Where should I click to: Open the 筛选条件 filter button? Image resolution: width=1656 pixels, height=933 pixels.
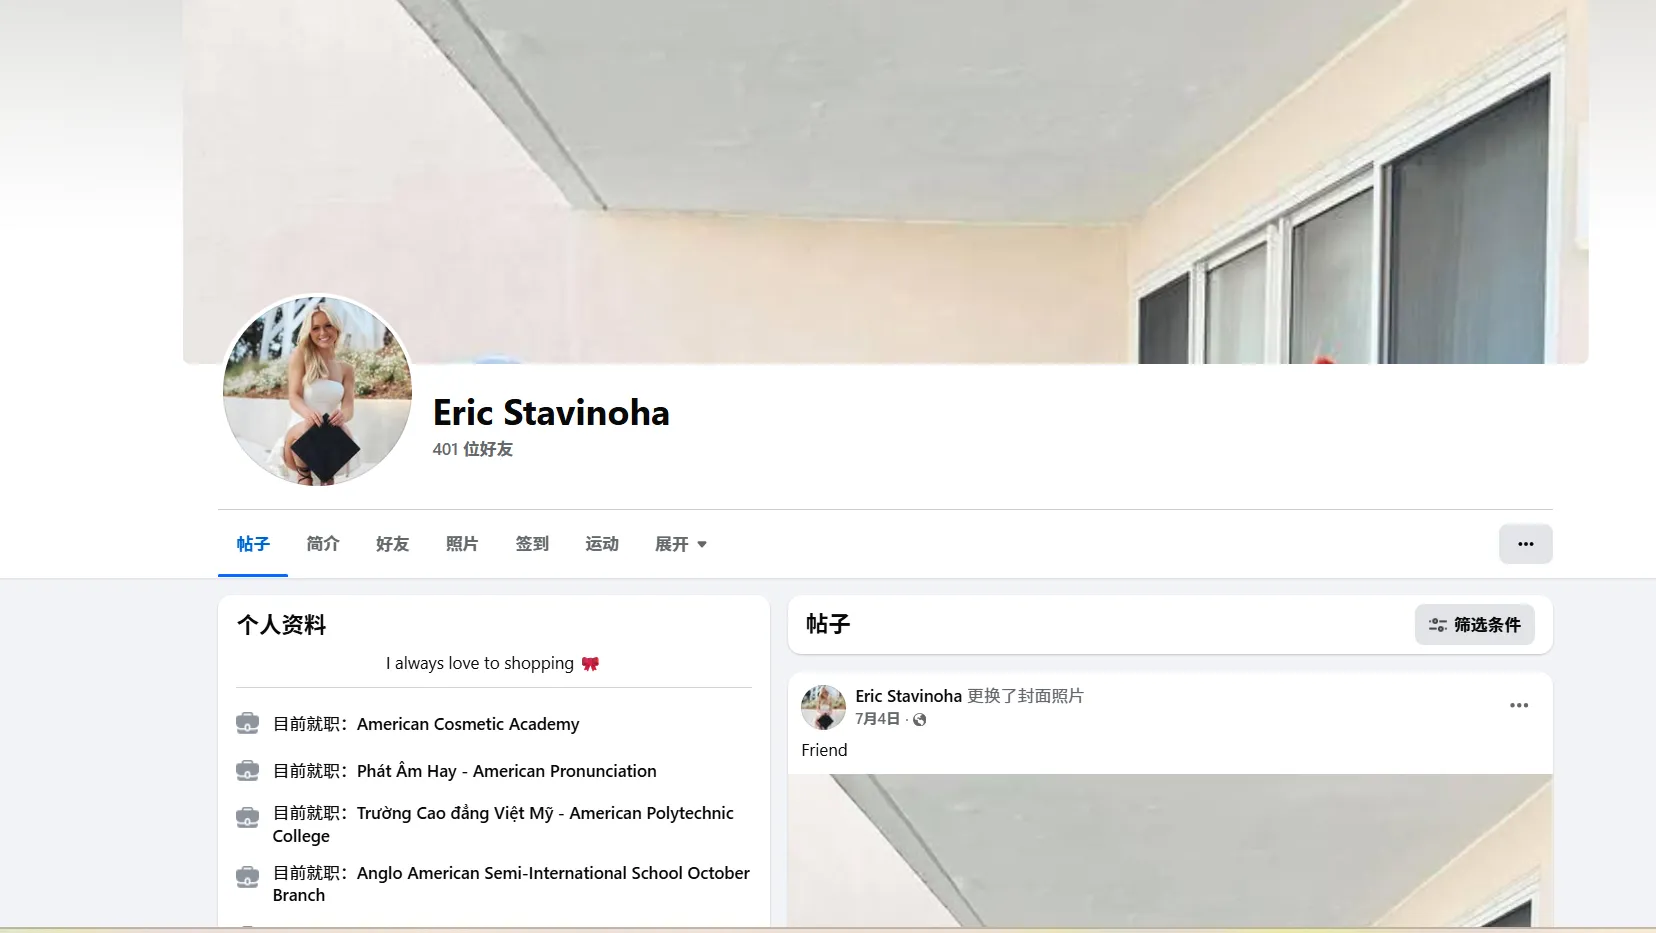(x=1474, y=624)
